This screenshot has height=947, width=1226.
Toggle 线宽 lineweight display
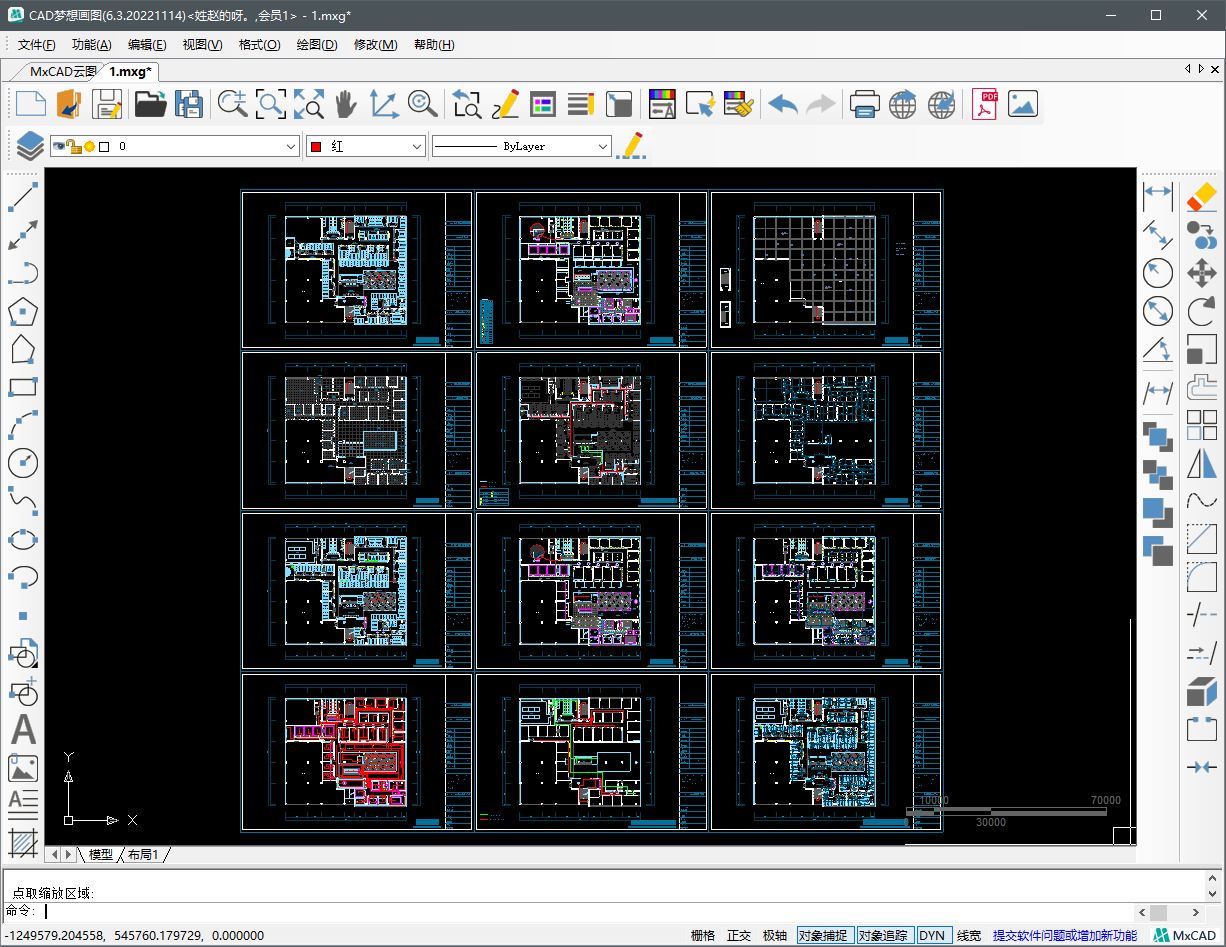tap(969, 935)
